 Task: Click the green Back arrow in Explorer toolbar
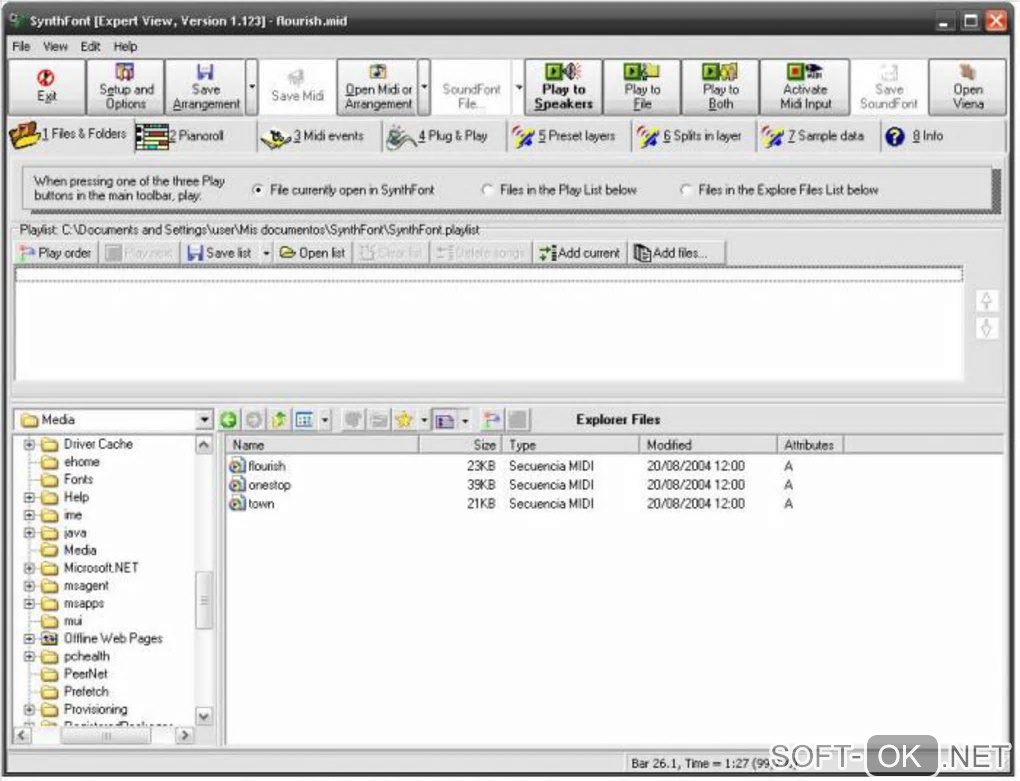point(228,420)
